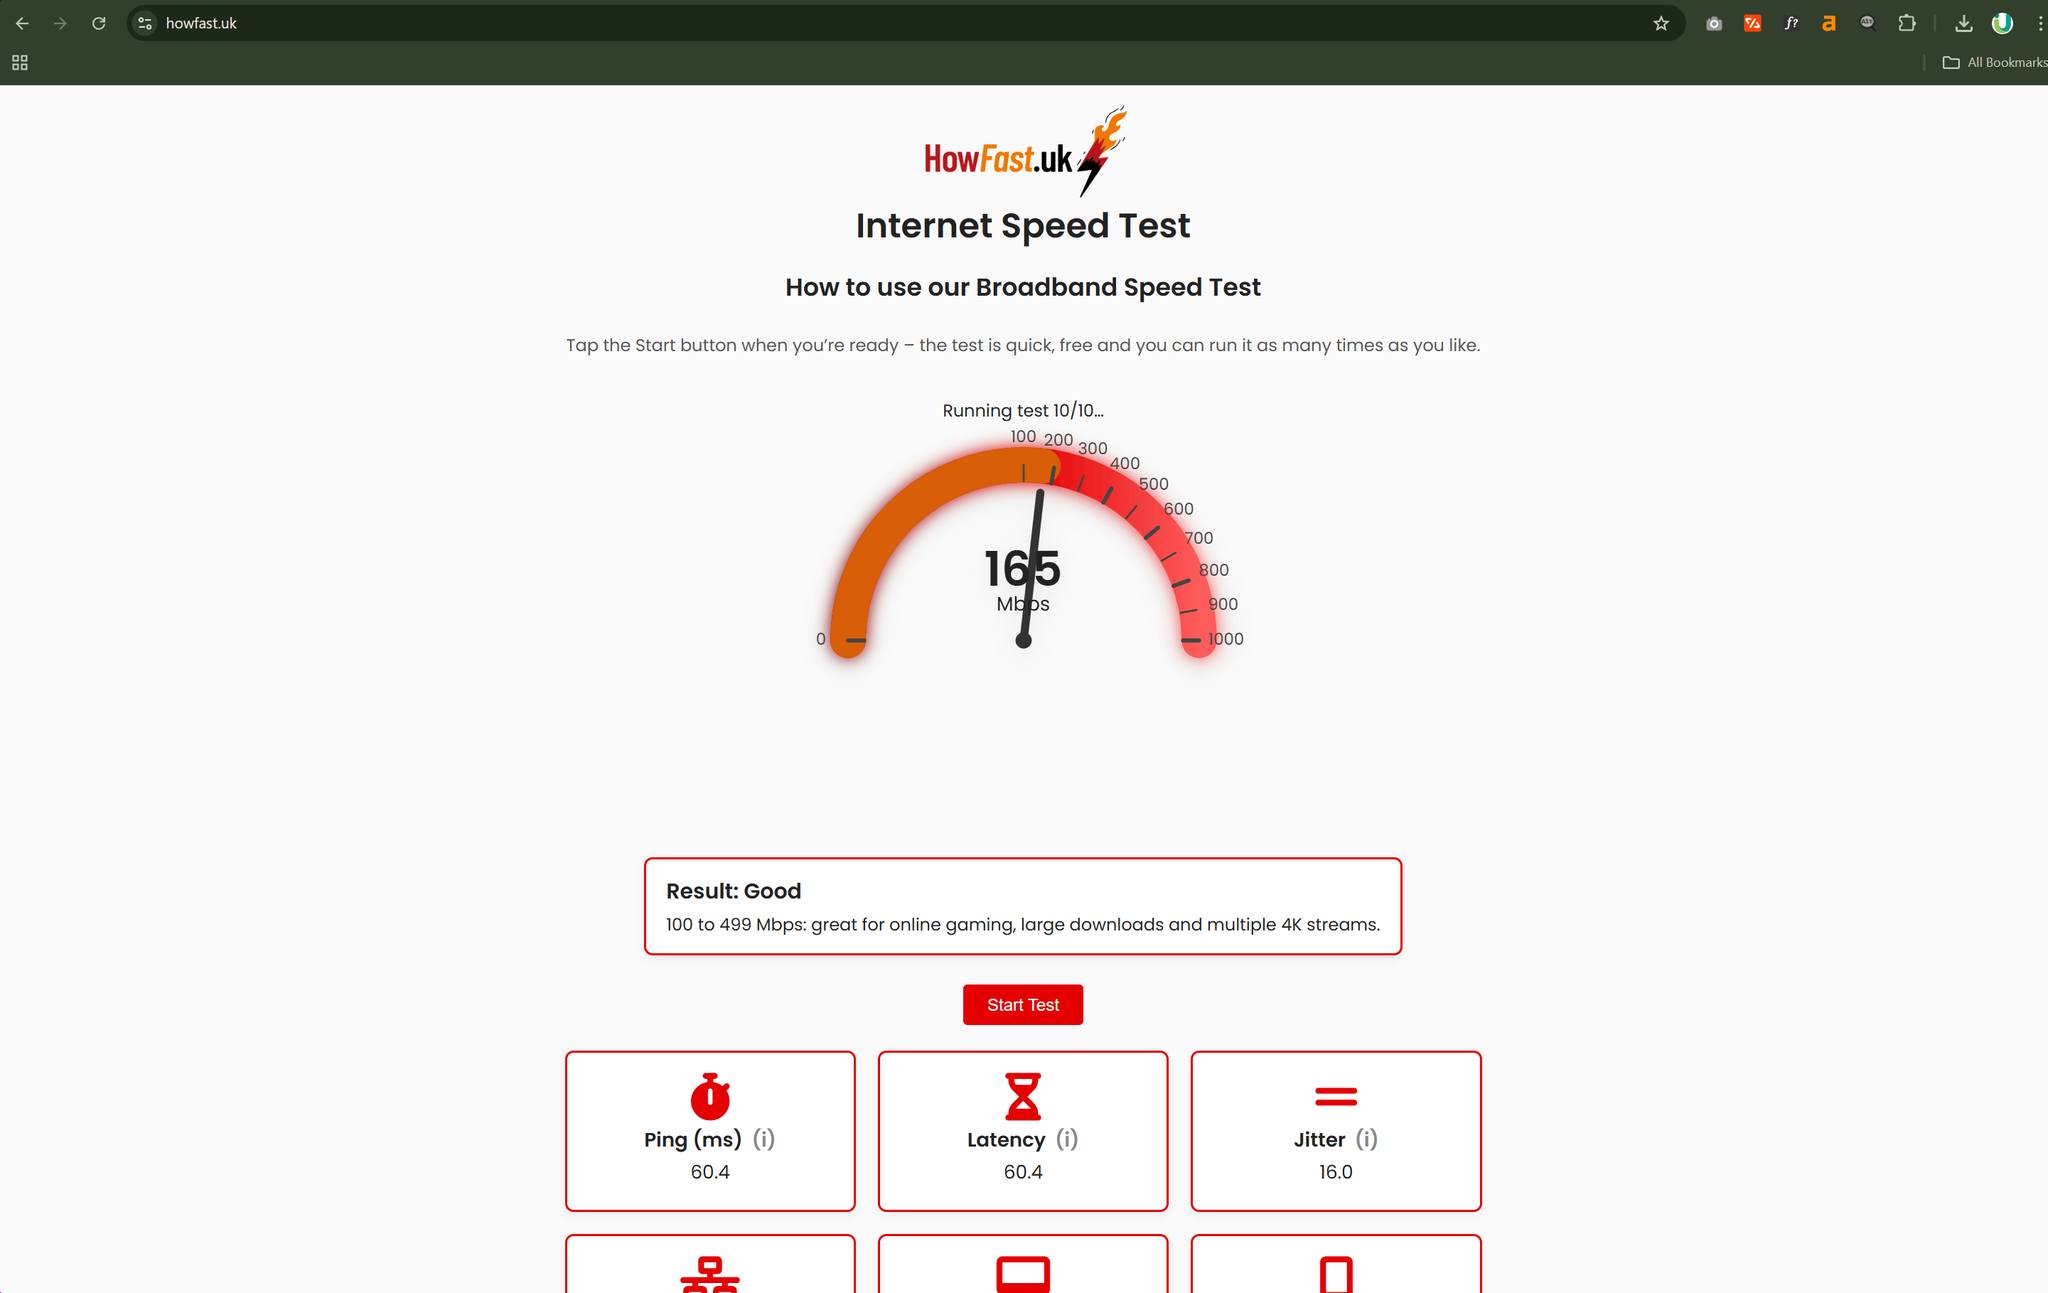The width and height of the screenshot is (2048, 1293).
Task: Click the Ping value 60.4
Action: 710,1172
